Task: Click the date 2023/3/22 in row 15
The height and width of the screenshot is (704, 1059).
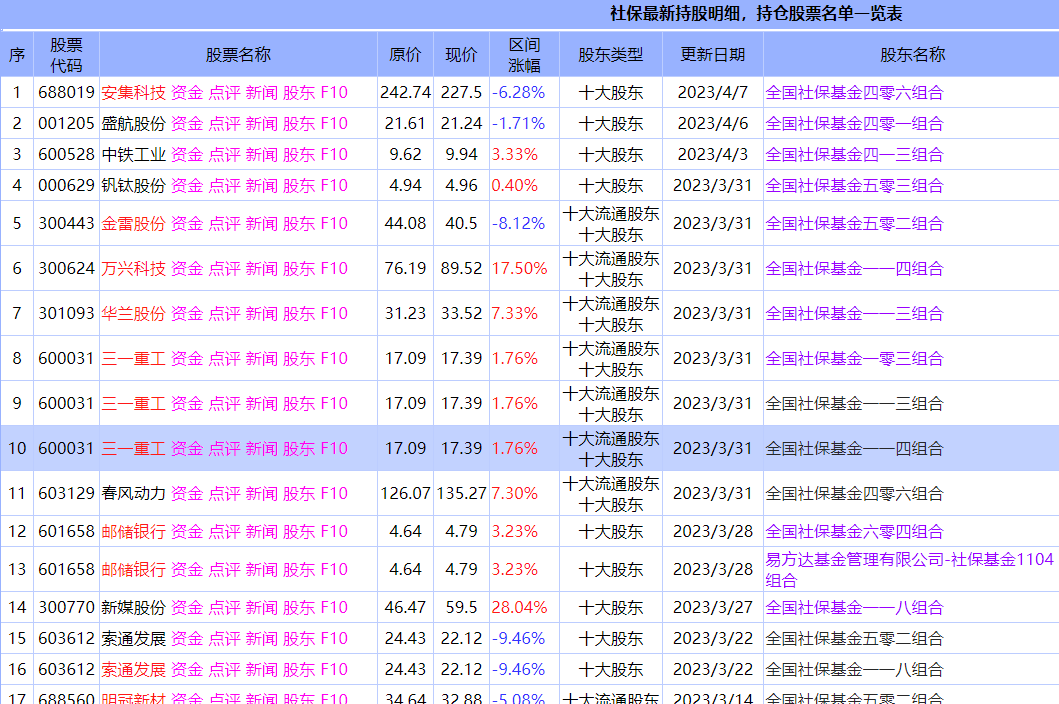Action: (713, 638)
